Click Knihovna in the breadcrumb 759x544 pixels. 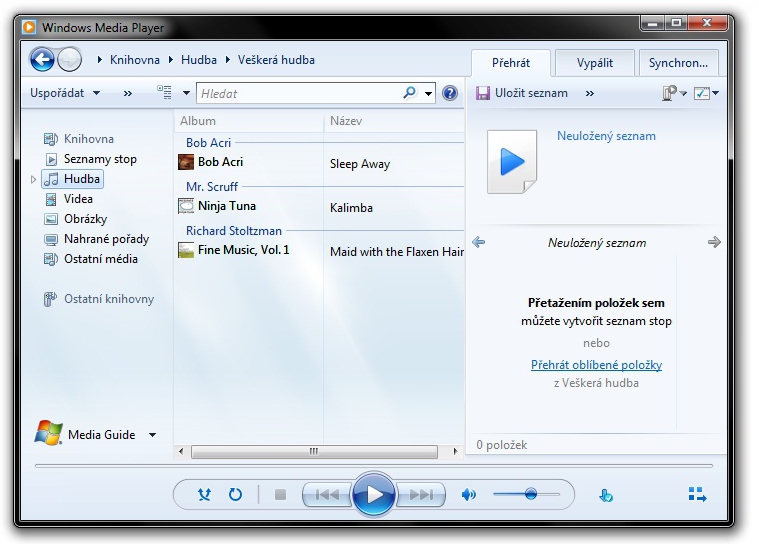coord(135,60)
